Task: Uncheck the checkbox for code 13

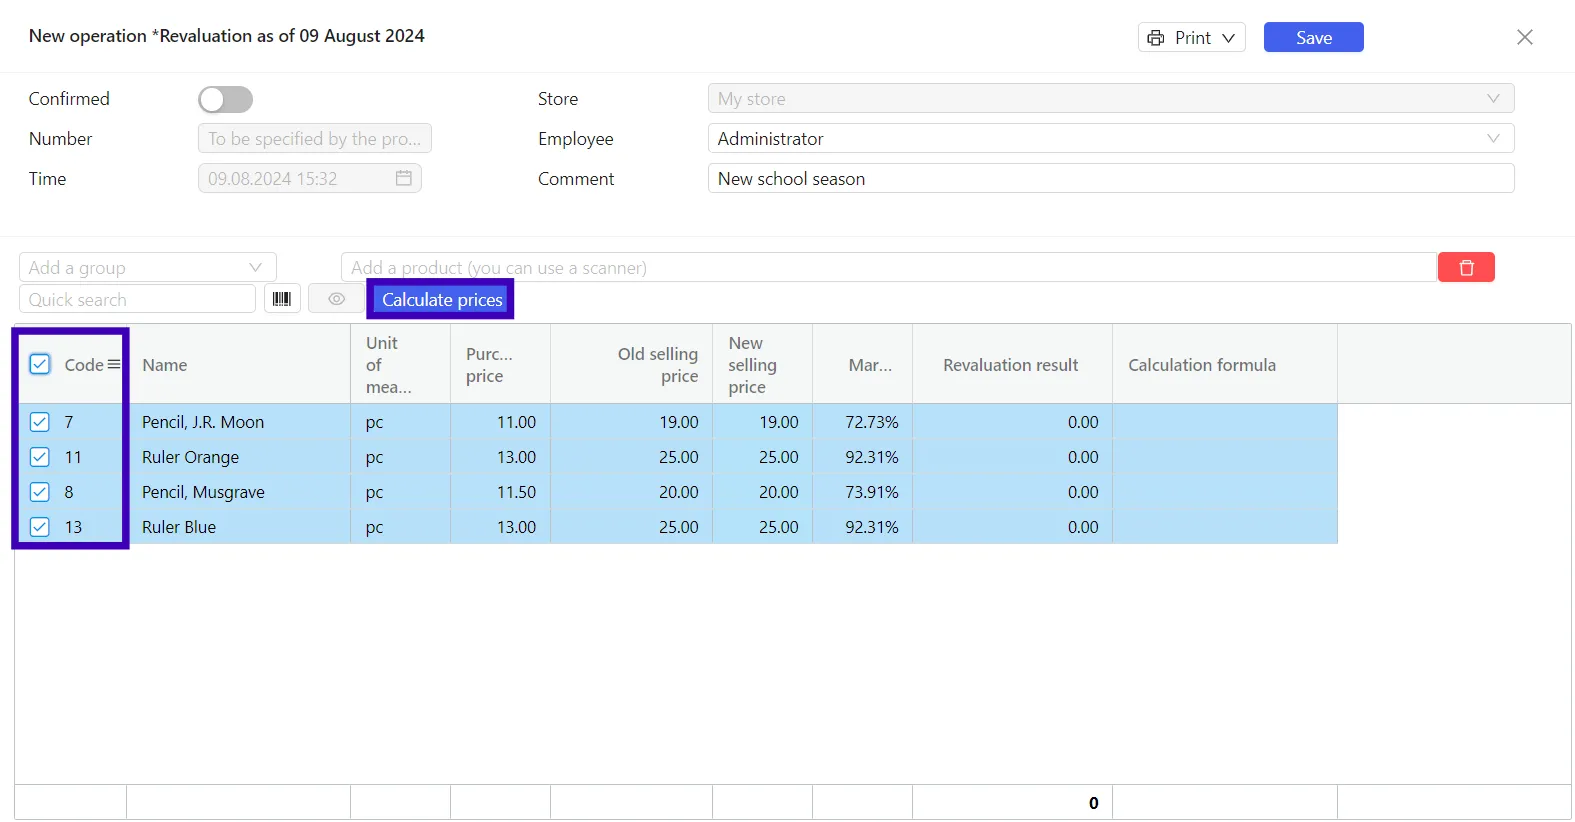Action: (40, 527)
